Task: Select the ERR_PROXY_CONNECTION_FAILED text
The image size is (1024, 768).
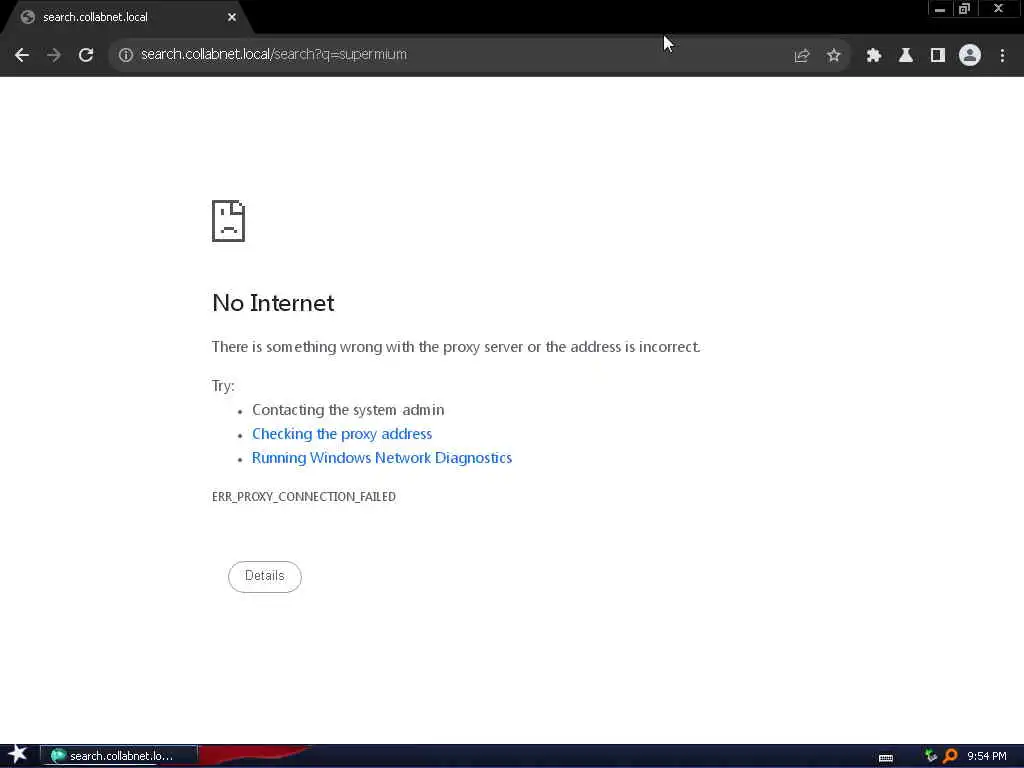Action: tap(304, 497)
